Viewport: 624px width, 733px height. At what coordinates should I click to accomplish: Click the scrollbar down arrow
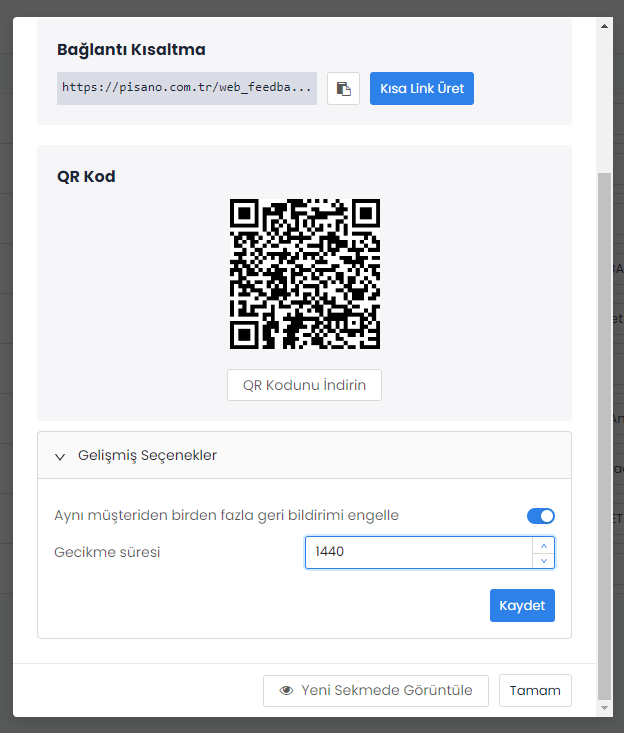coord(603,707)
